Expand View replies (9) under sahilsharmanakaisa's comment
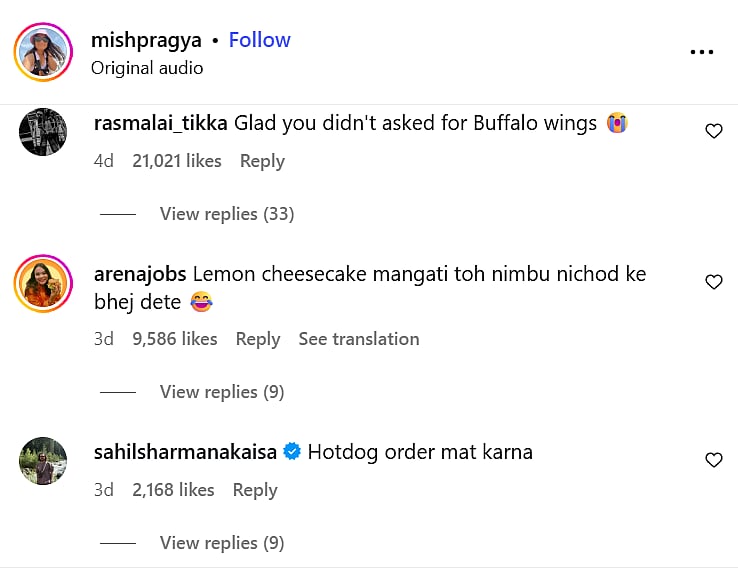Viewport: 738px width, 578px height. click(222, 543)
